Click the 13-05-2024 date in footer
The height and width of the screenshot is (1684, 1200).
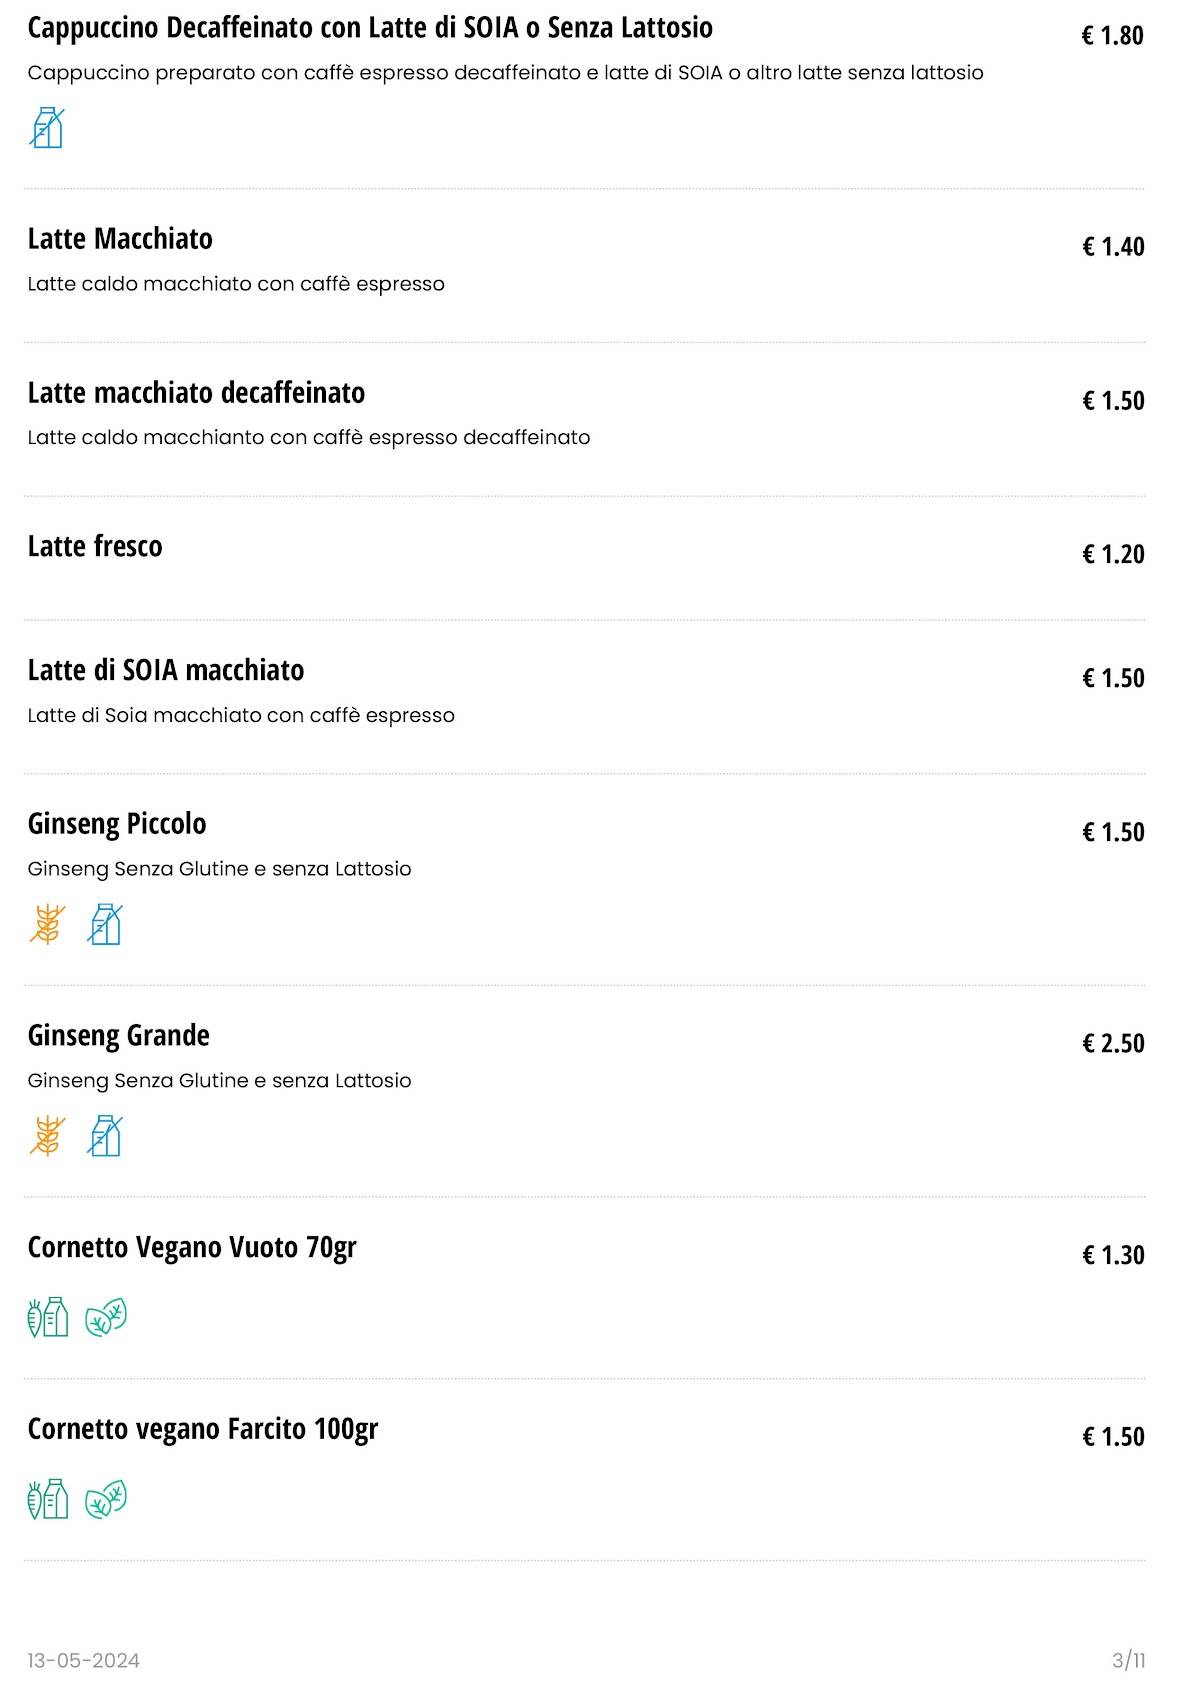pyautogui.click(x=84, y=1661)
